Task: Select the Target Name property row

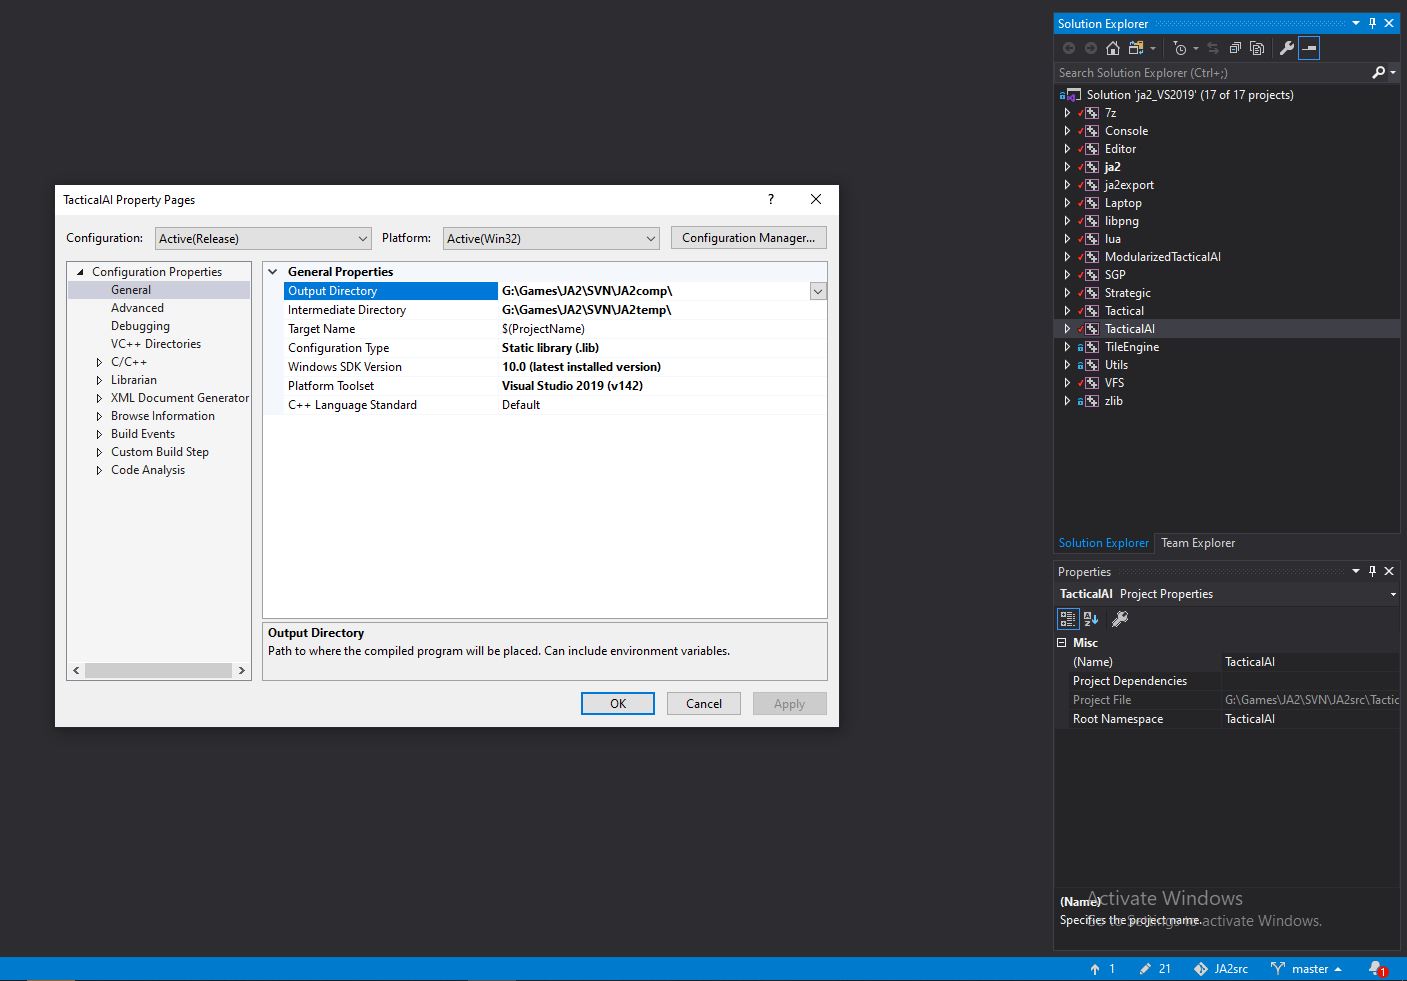Action: click(x=554, y=329)
